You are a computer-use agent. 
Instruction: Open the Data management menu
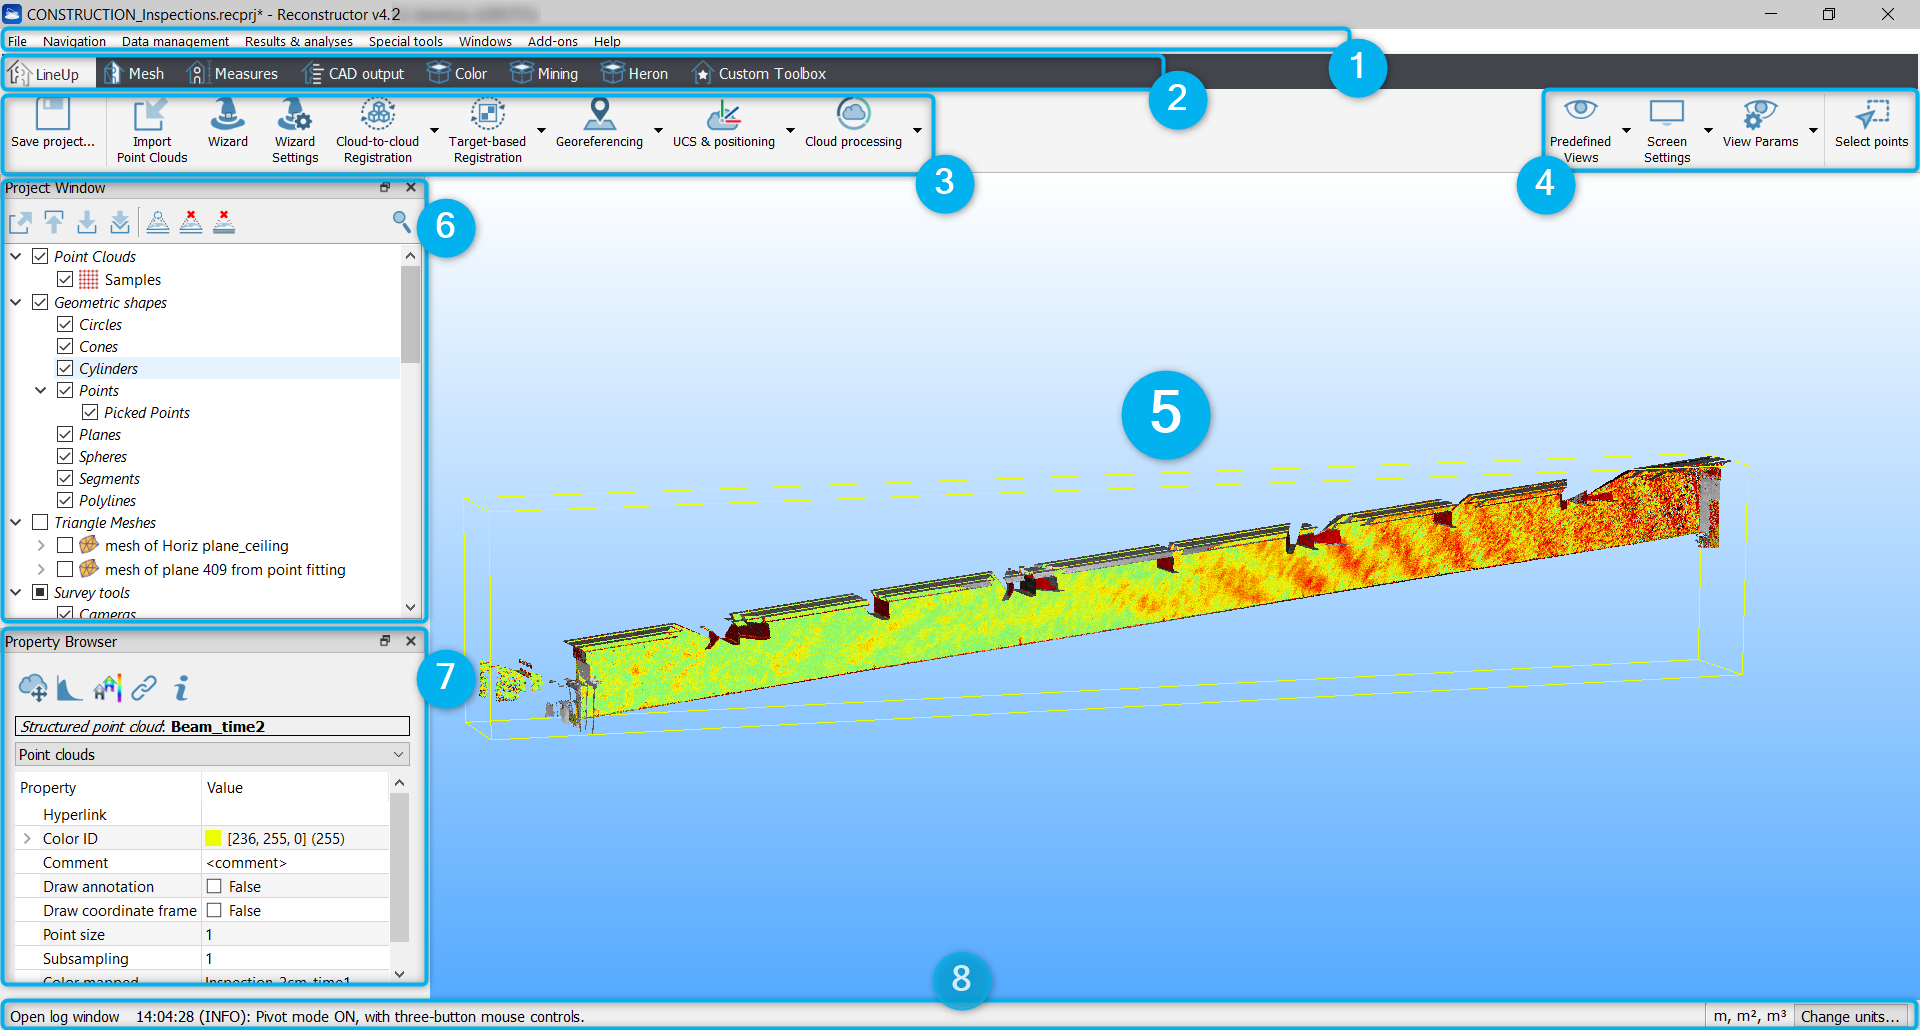point(175,41)
